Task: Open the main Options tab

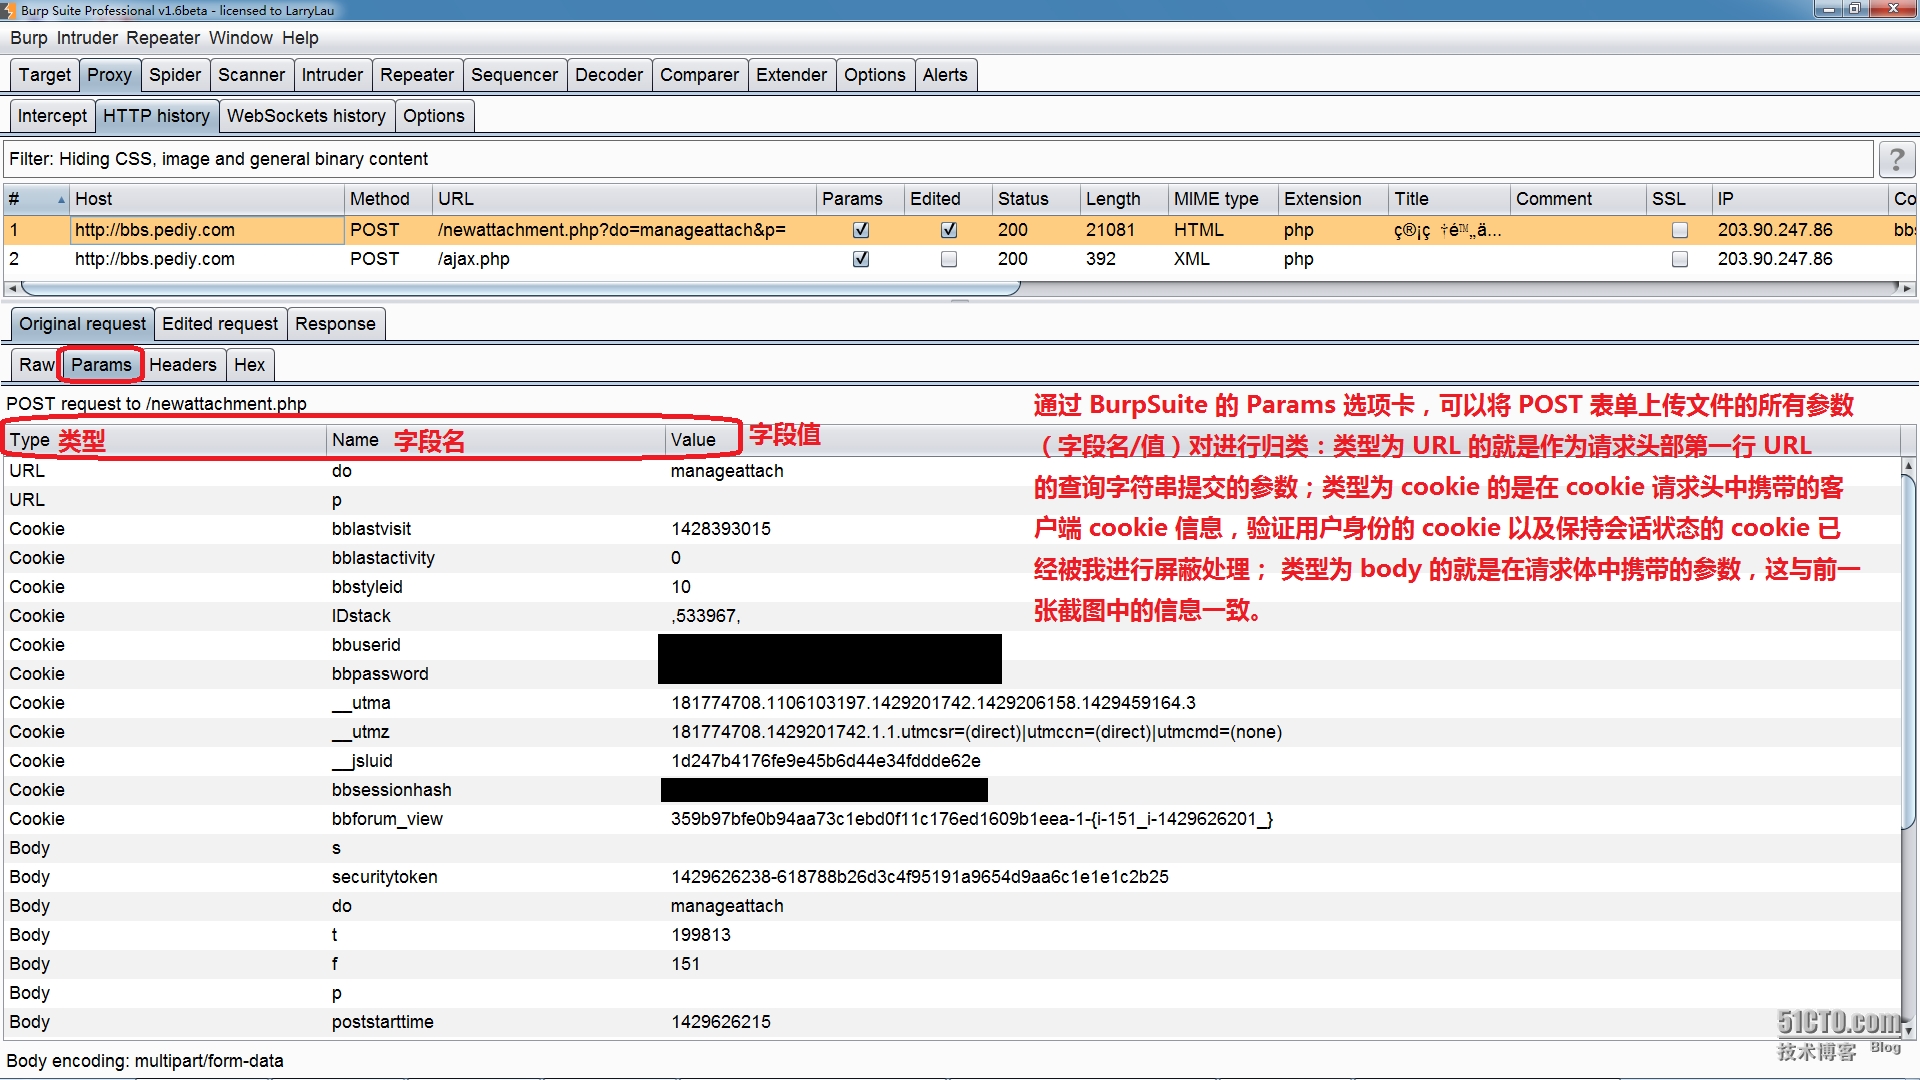Action: (x=874, y=75)
